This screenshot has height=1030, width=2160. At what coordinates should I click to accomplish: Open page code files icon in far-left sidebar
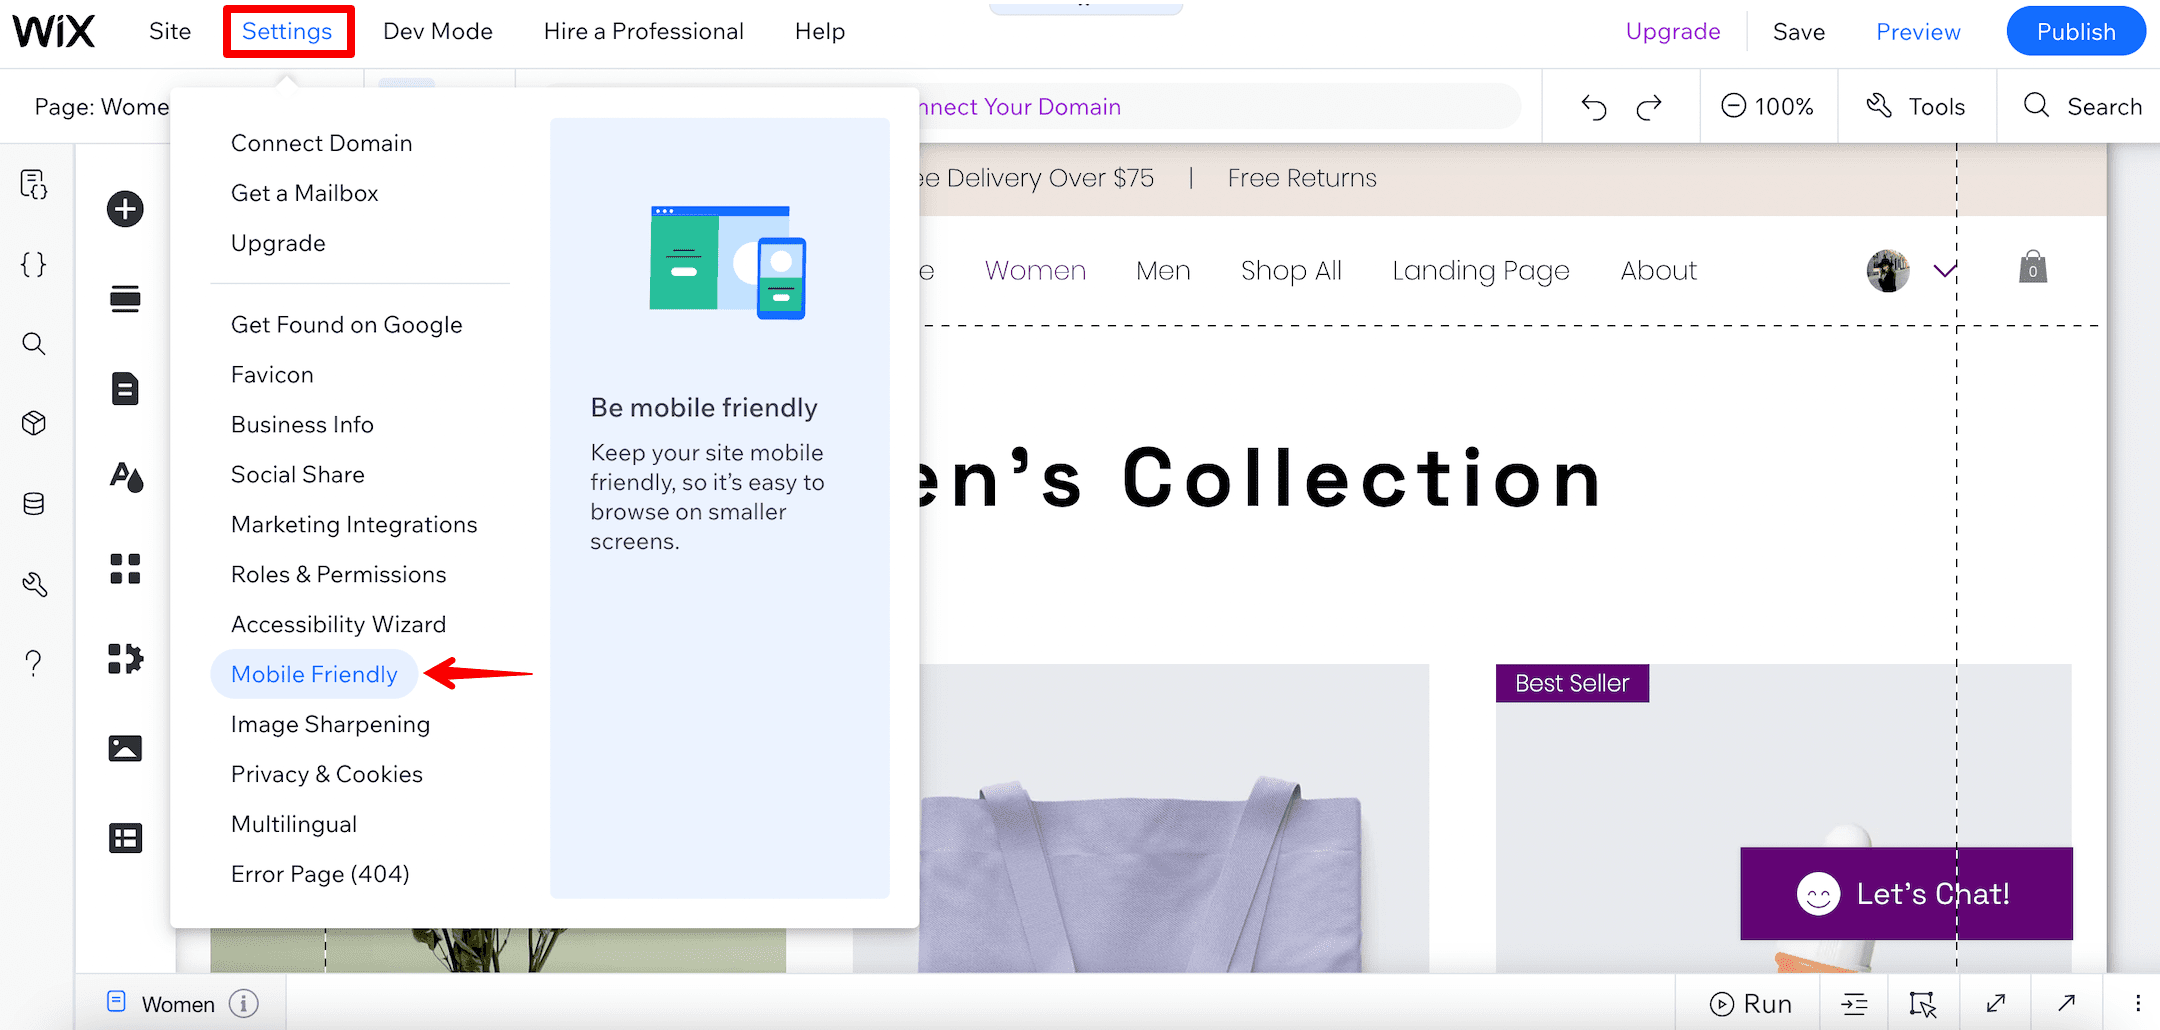[34, 184]
